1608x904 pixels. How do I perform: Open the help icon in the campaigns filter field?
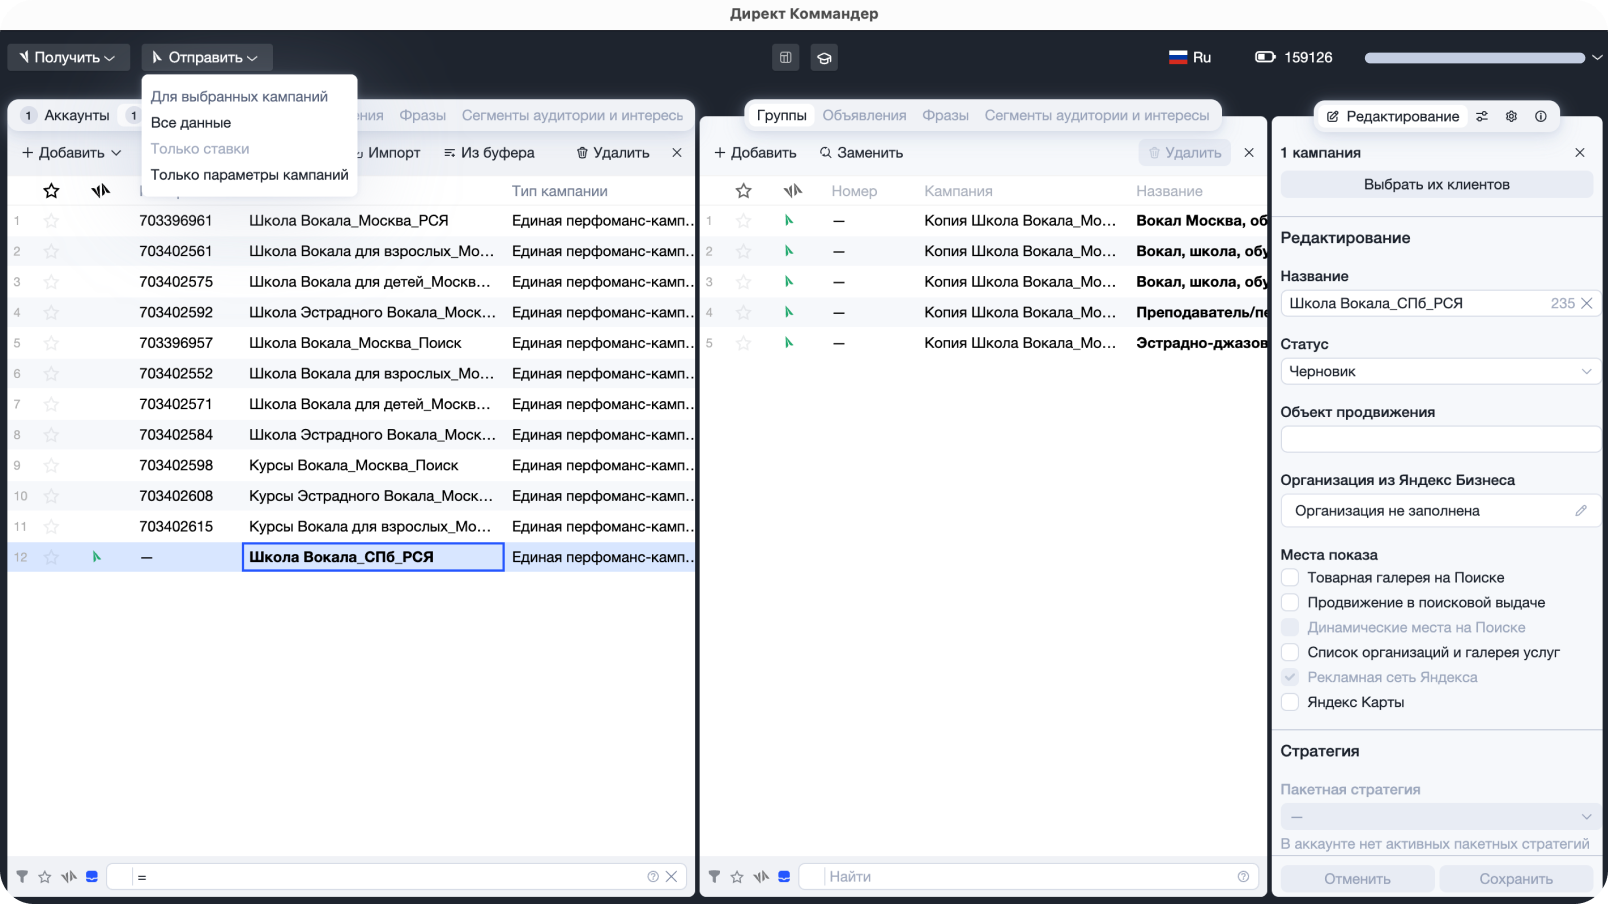coord(653,877)
